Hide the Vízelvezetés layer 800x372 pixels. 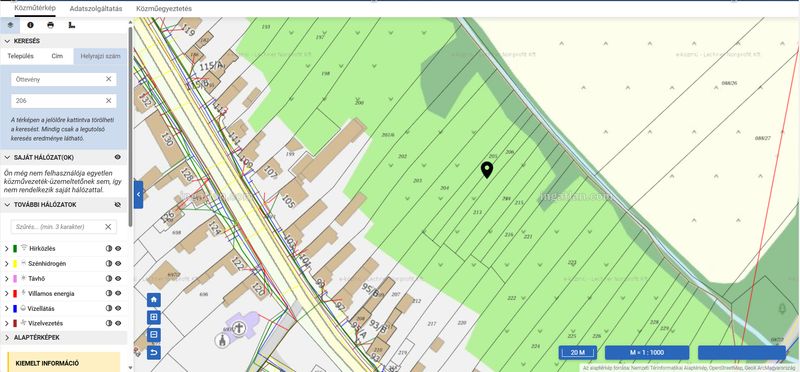click(118, 323)
